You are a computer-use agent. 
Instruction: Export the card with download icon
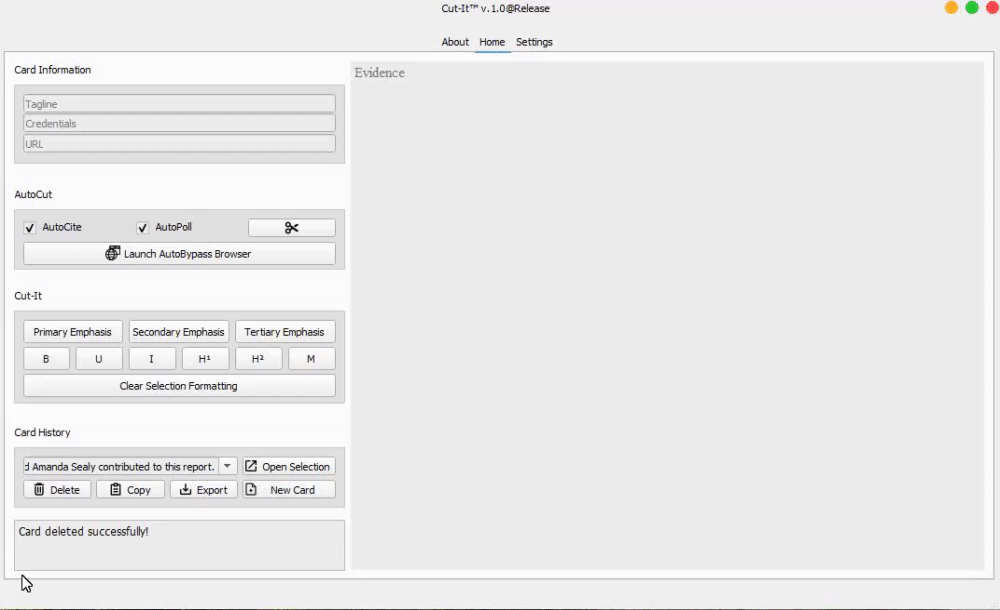204,490
